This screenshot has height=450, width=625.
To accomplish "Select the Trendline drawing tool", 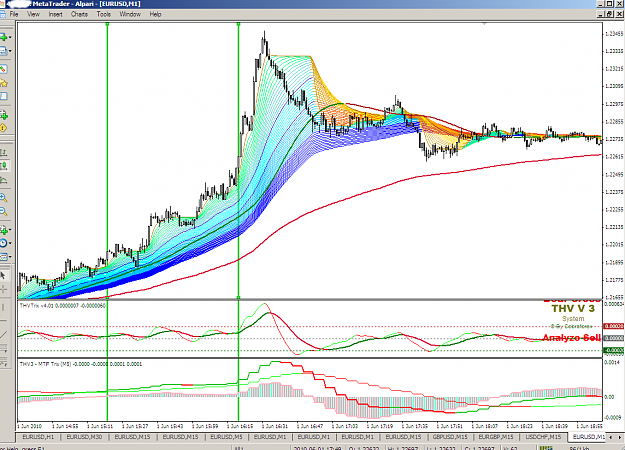I will pyautogui.click(x=4, y=334).
